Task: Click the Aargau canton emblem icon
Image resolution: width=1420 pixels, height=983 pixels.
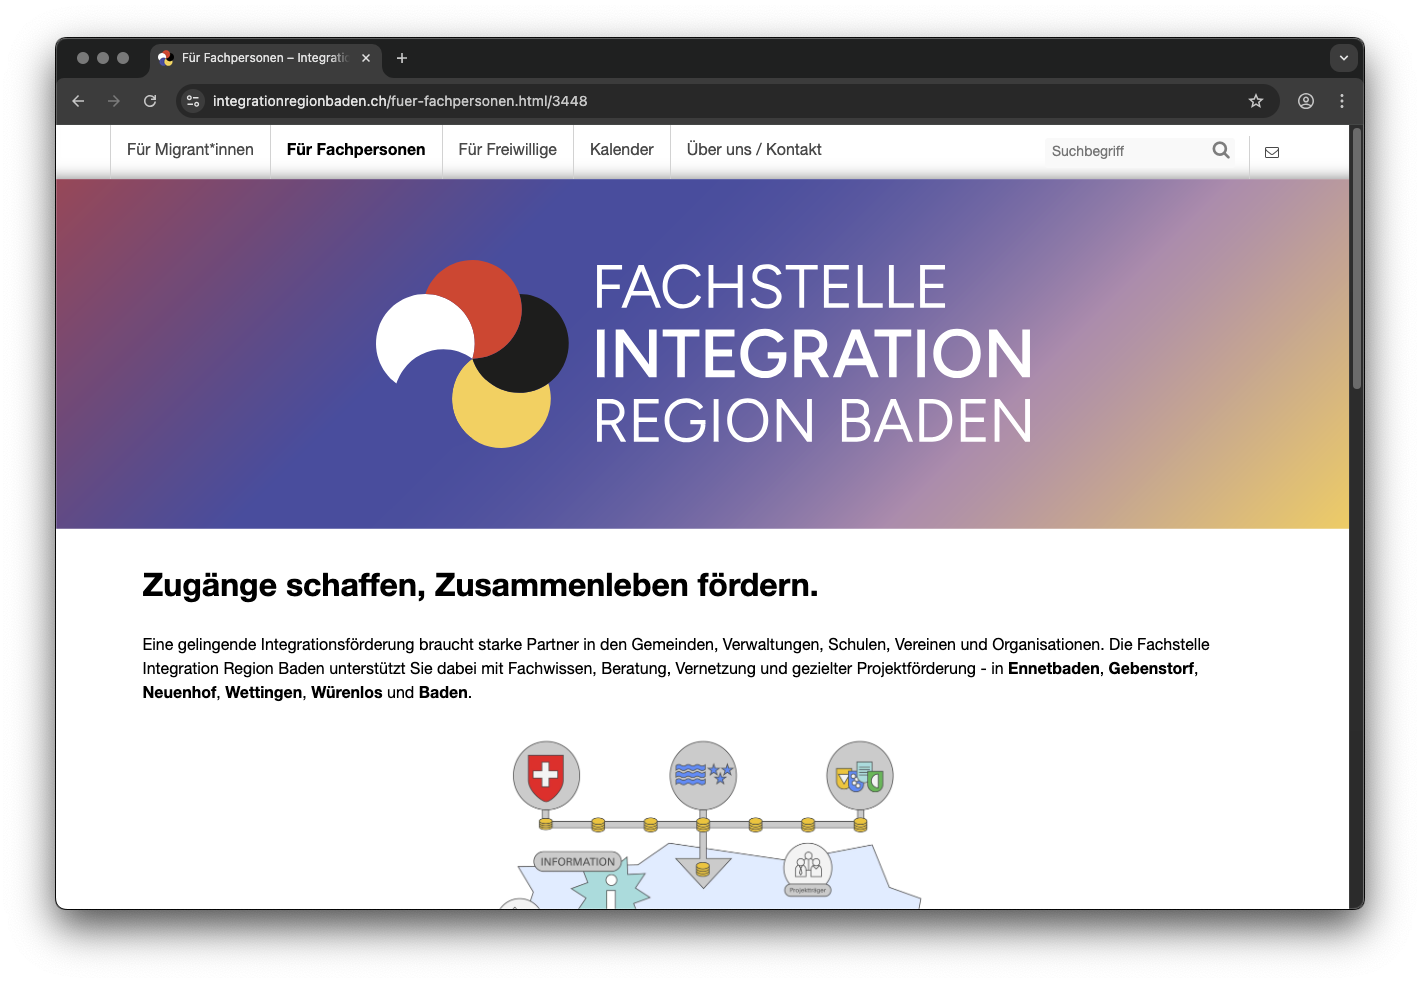Action: click(x=703, y=775)
